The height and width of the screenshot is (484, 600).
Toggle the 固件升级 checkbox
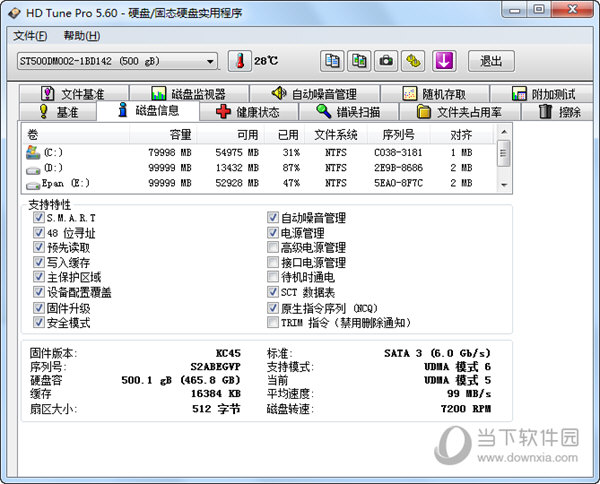click(38, 308)
